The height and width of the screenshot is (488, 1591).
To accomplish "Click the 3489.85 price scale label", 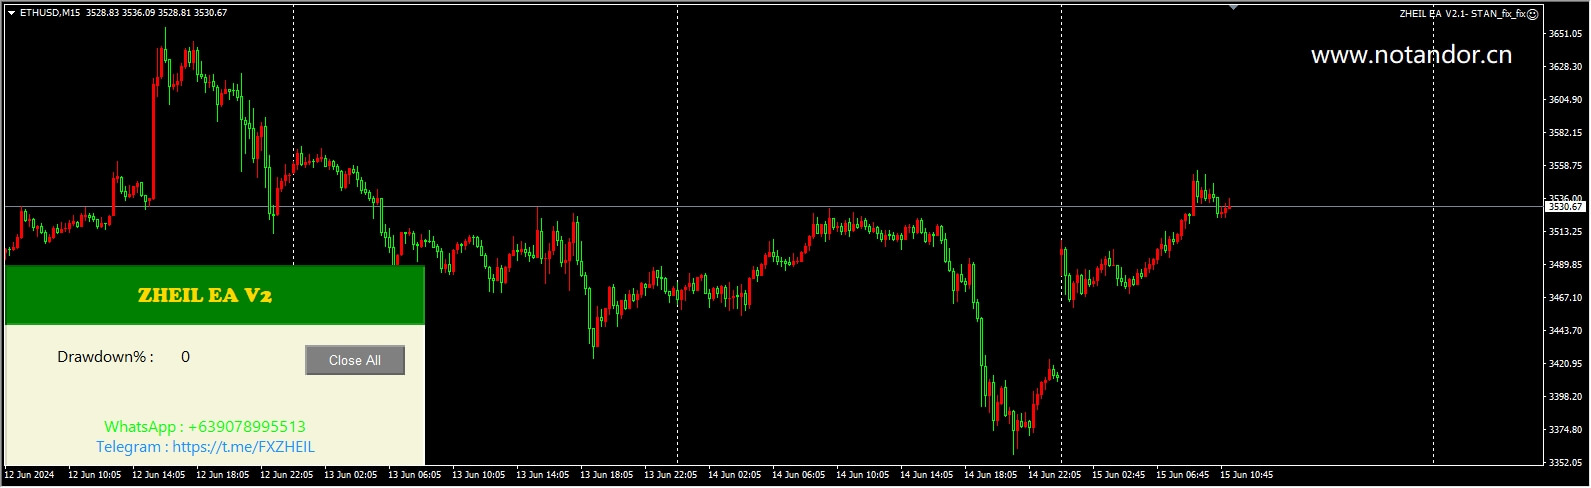I will tap(1565, 265).
